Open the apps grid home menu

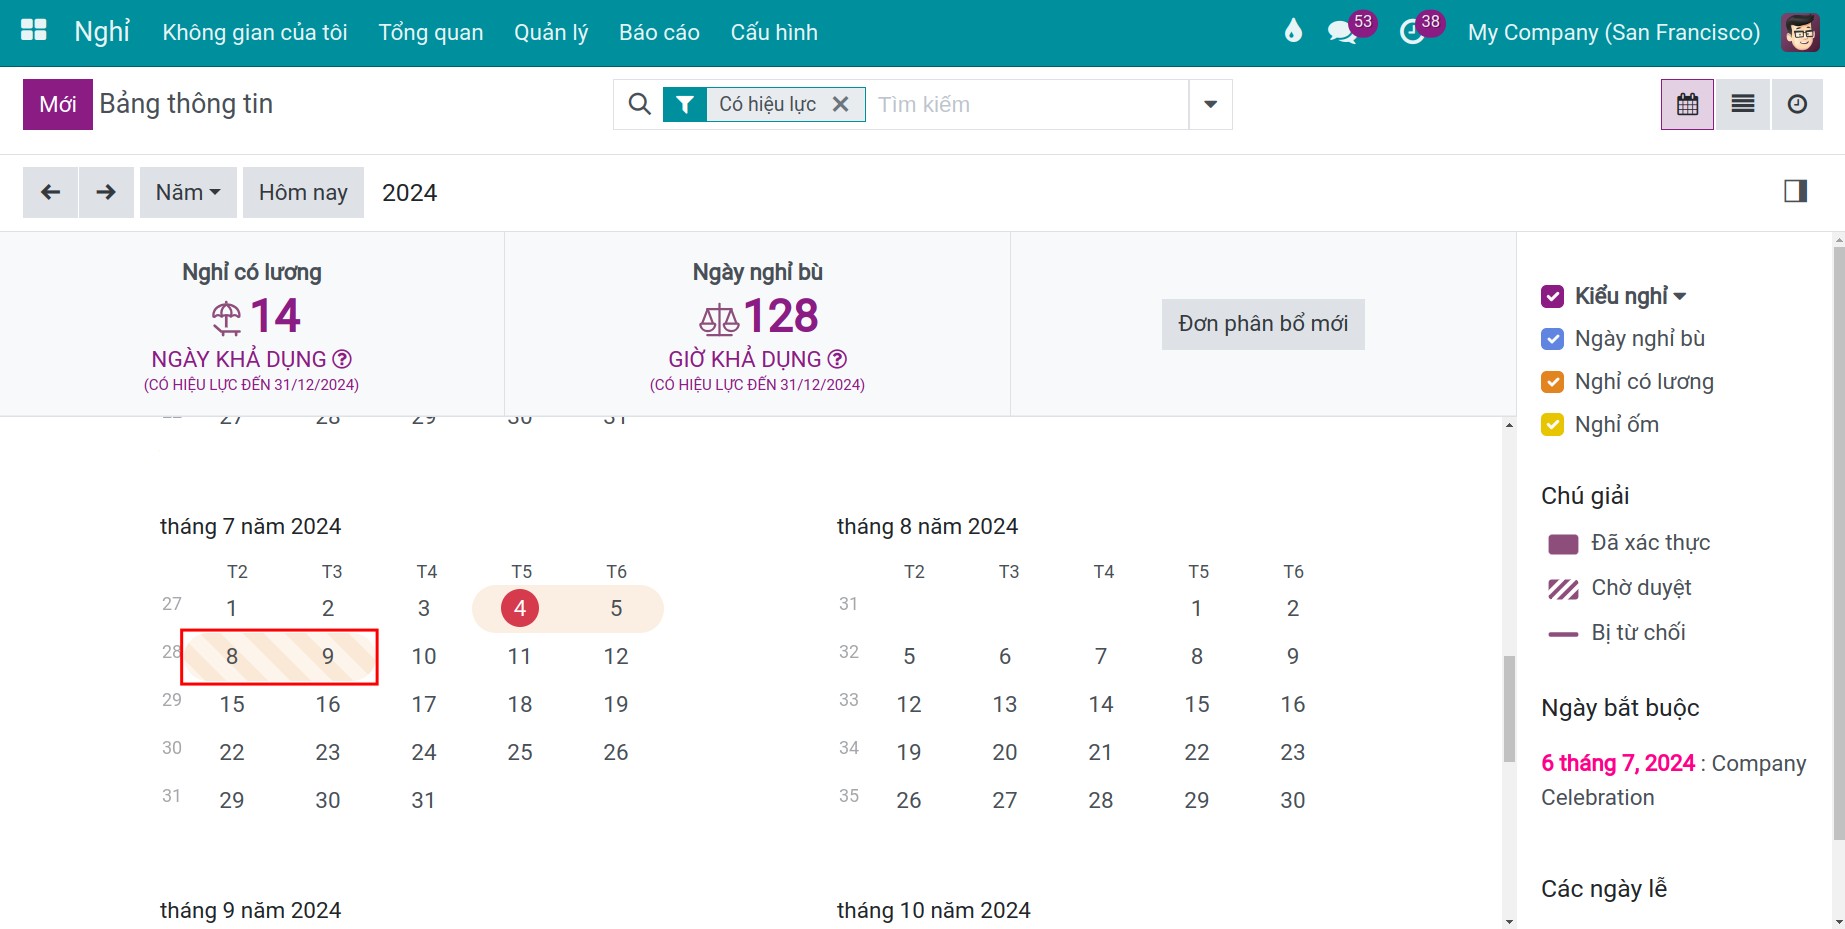click(34, 31)
